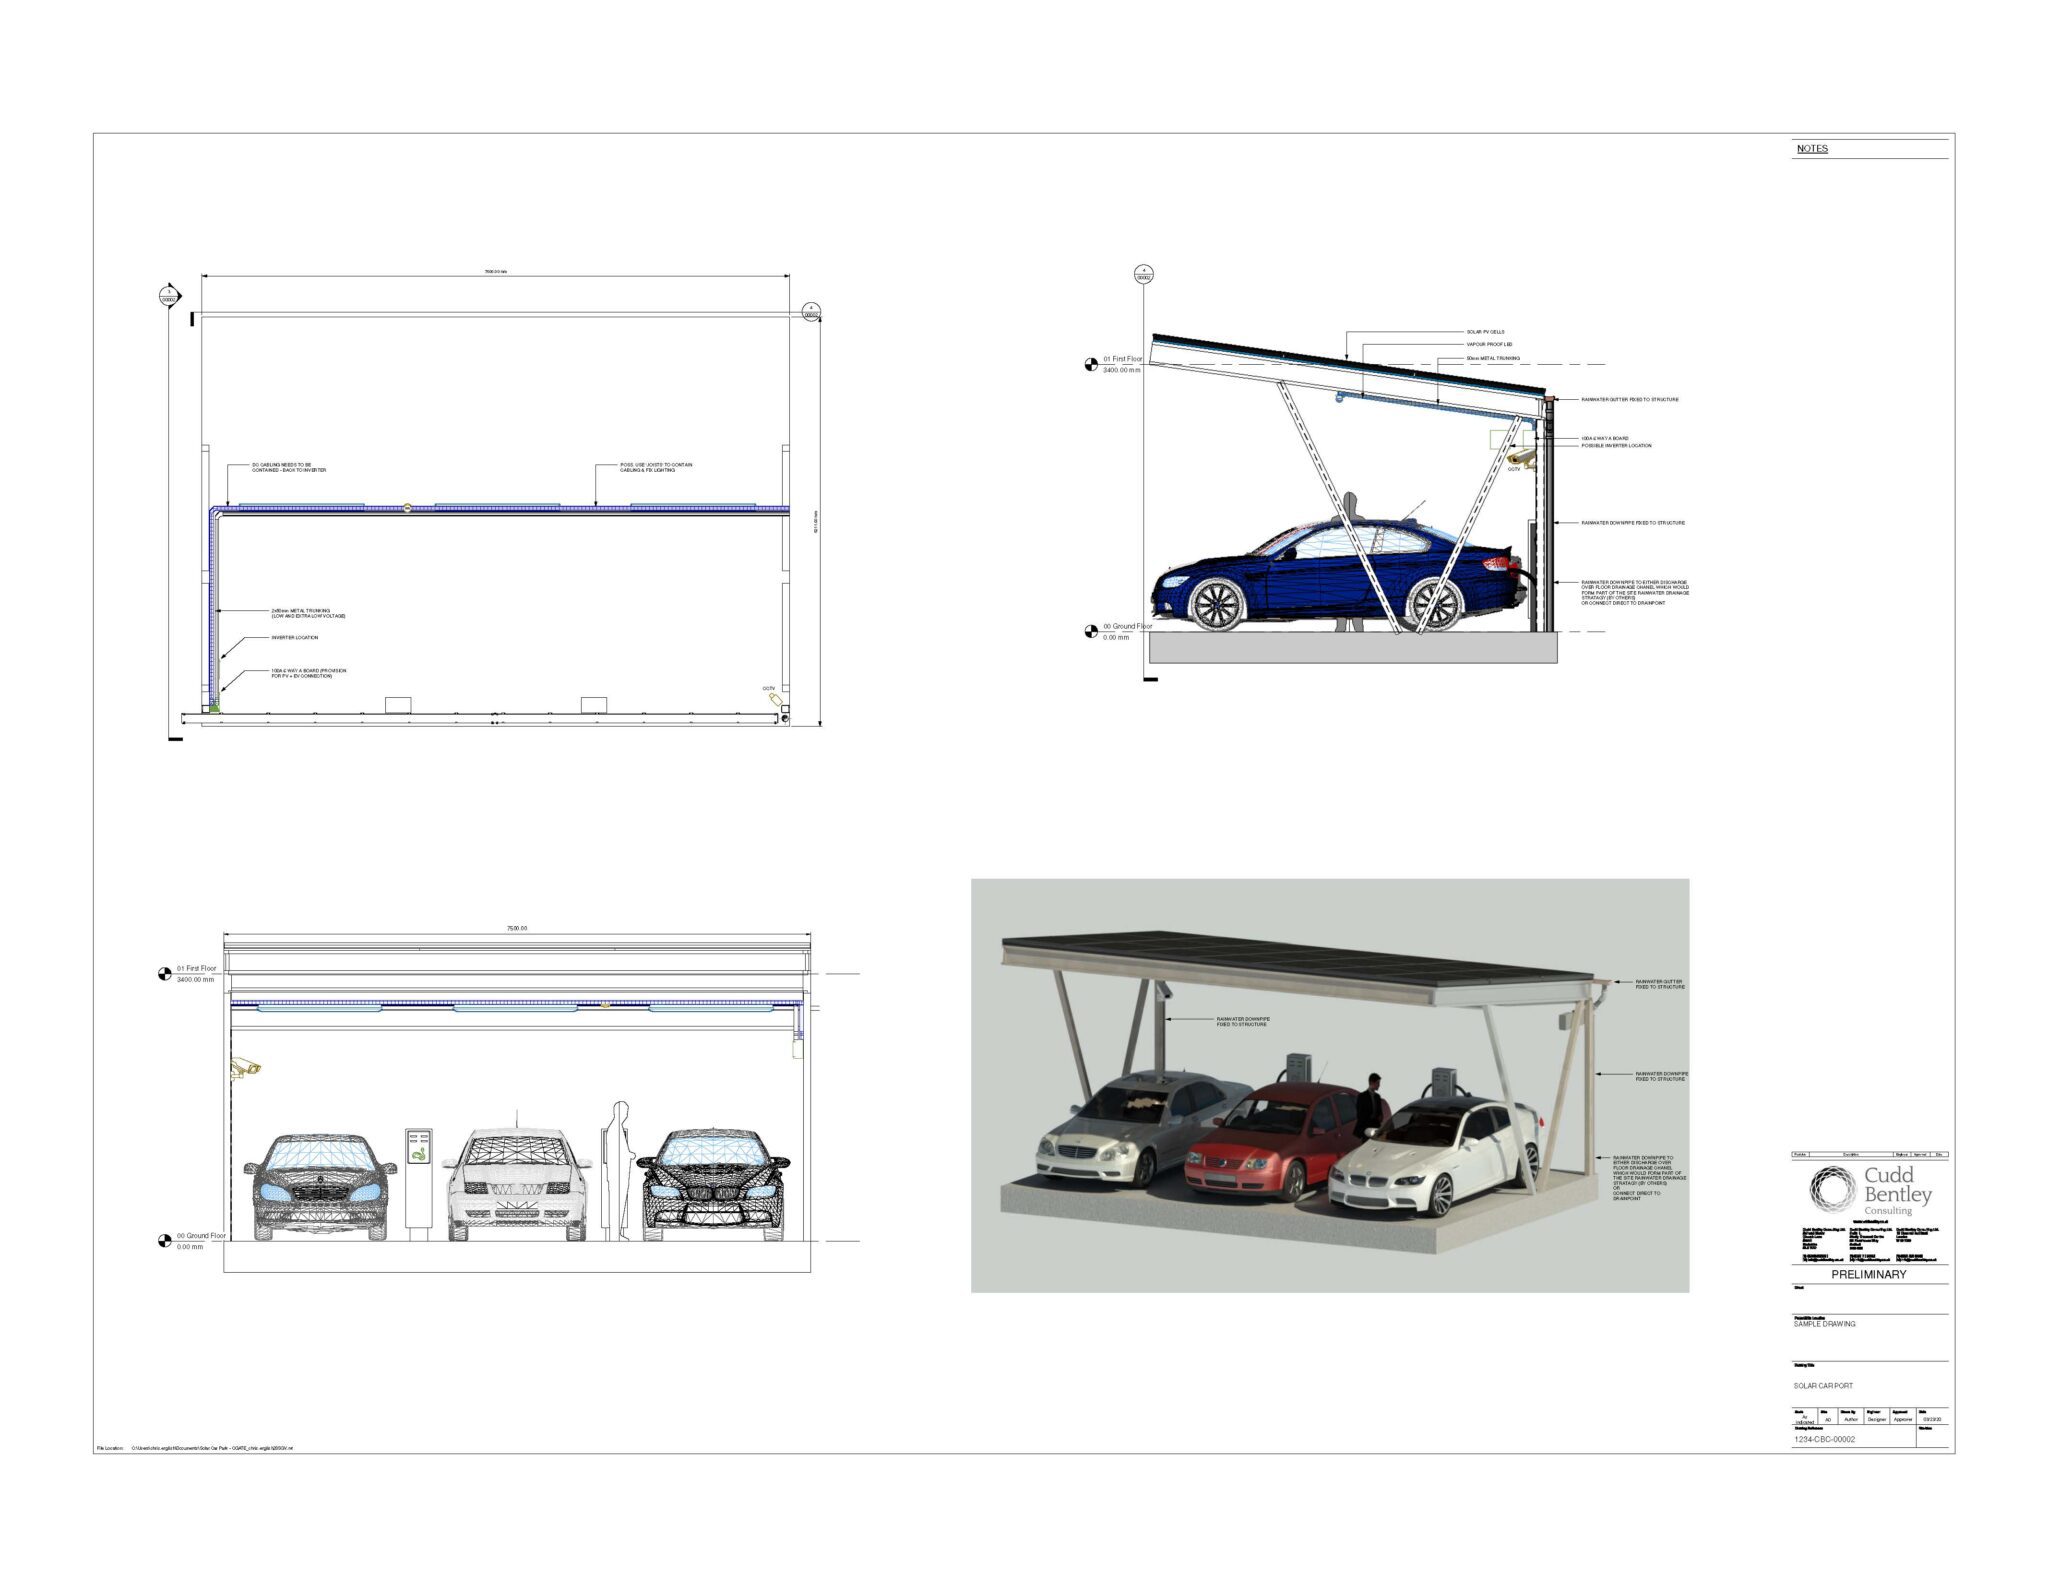2048x1587 pixels.
Task: Click the 50mm METAL TRUNKING annotation
Action: (x=1493, y=358)
